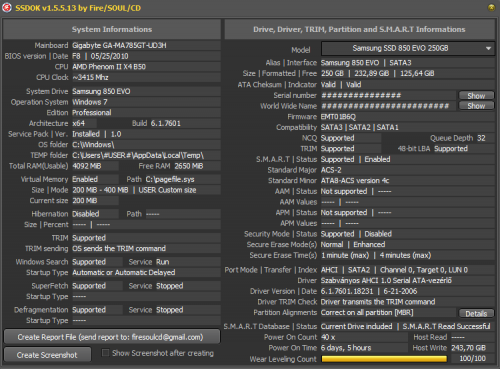Image resolution: width=500 pixels, height=369 pixels.
Task: Open Partition Alignments Details
Action: click(476, 313)
